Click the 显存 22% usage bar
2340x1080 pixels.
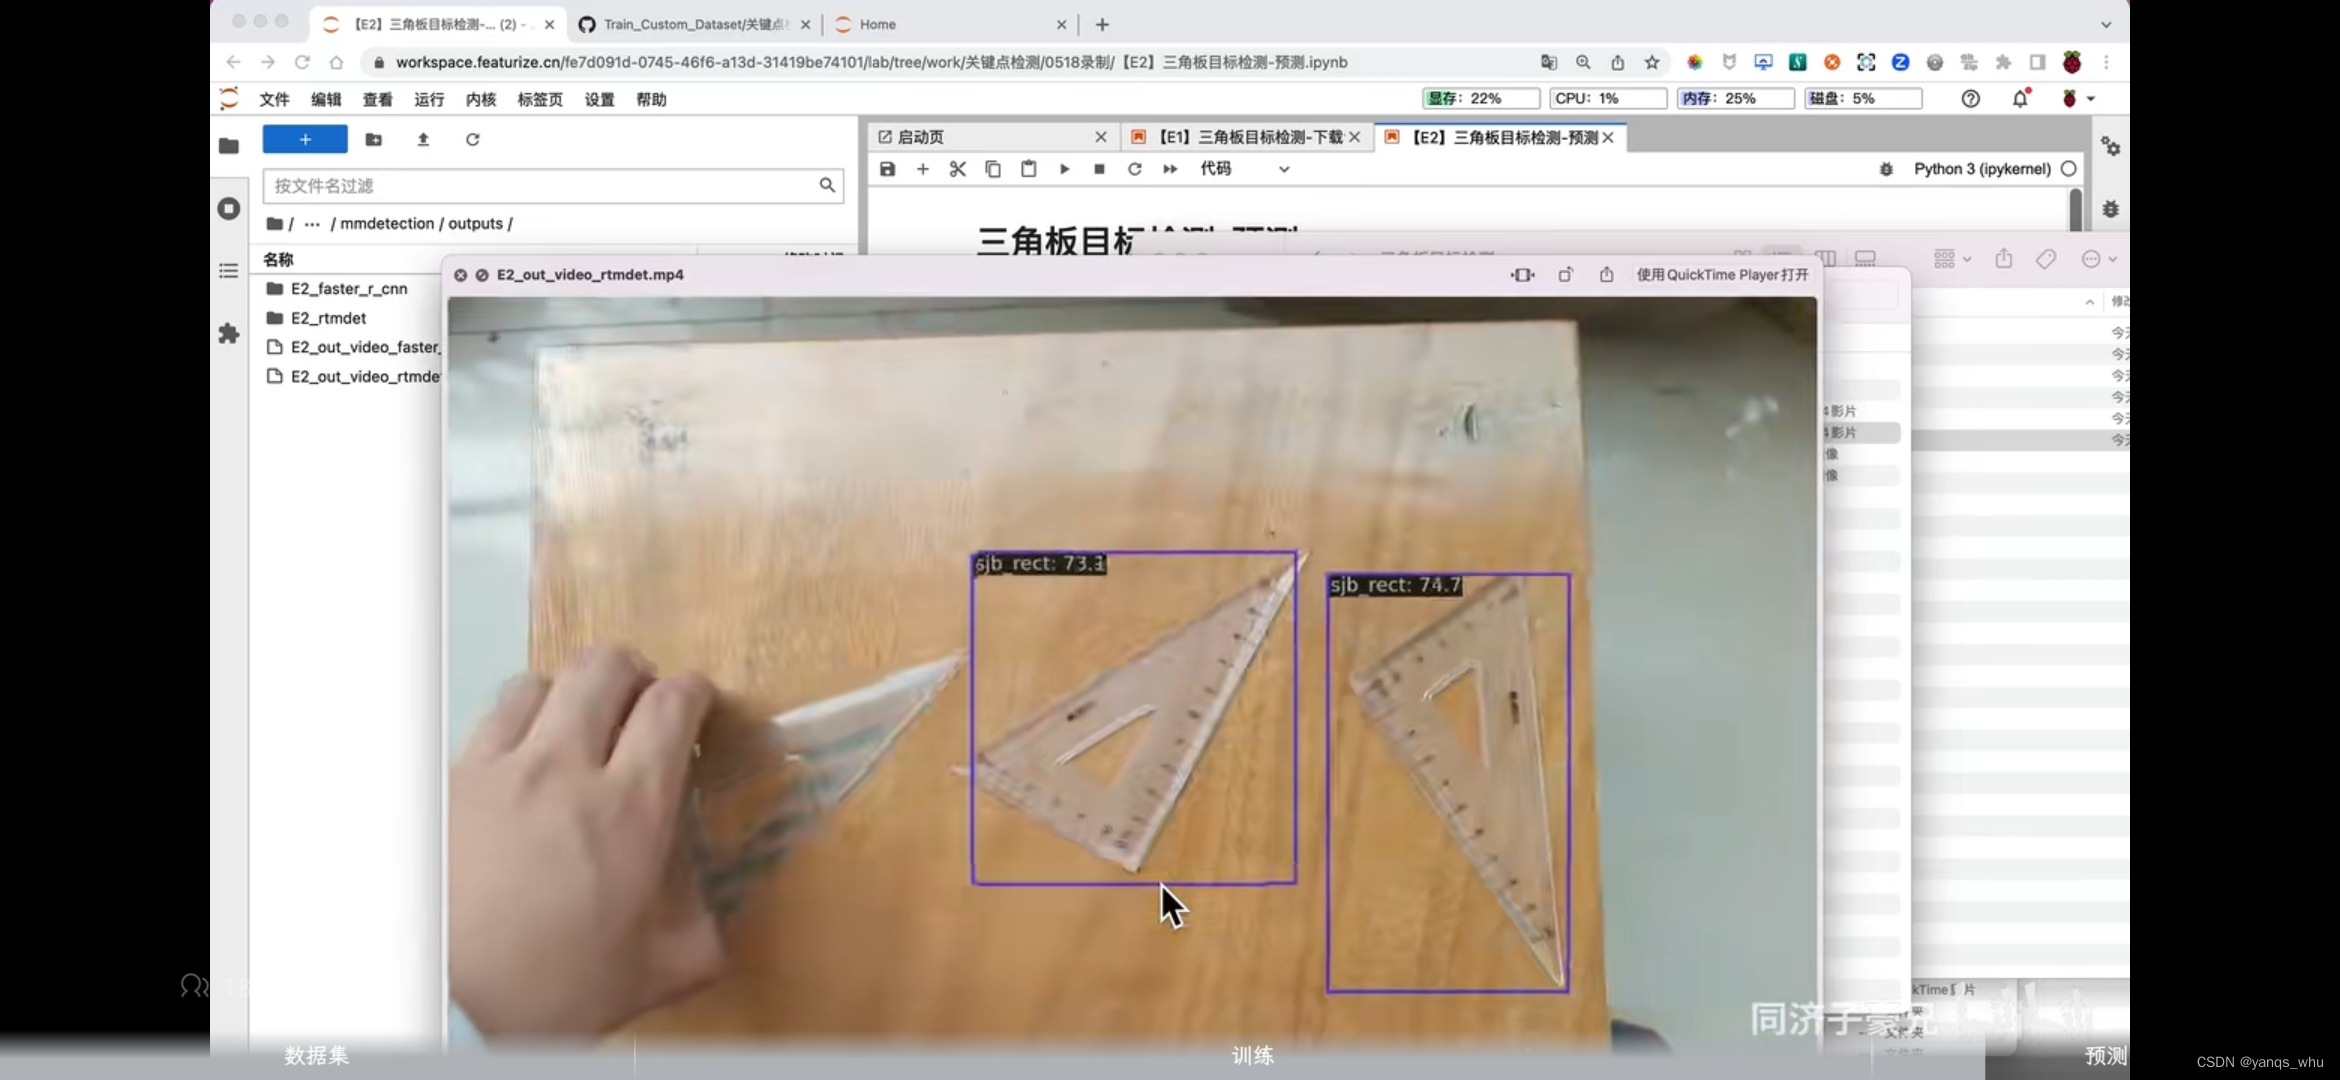click(1481, 98)
